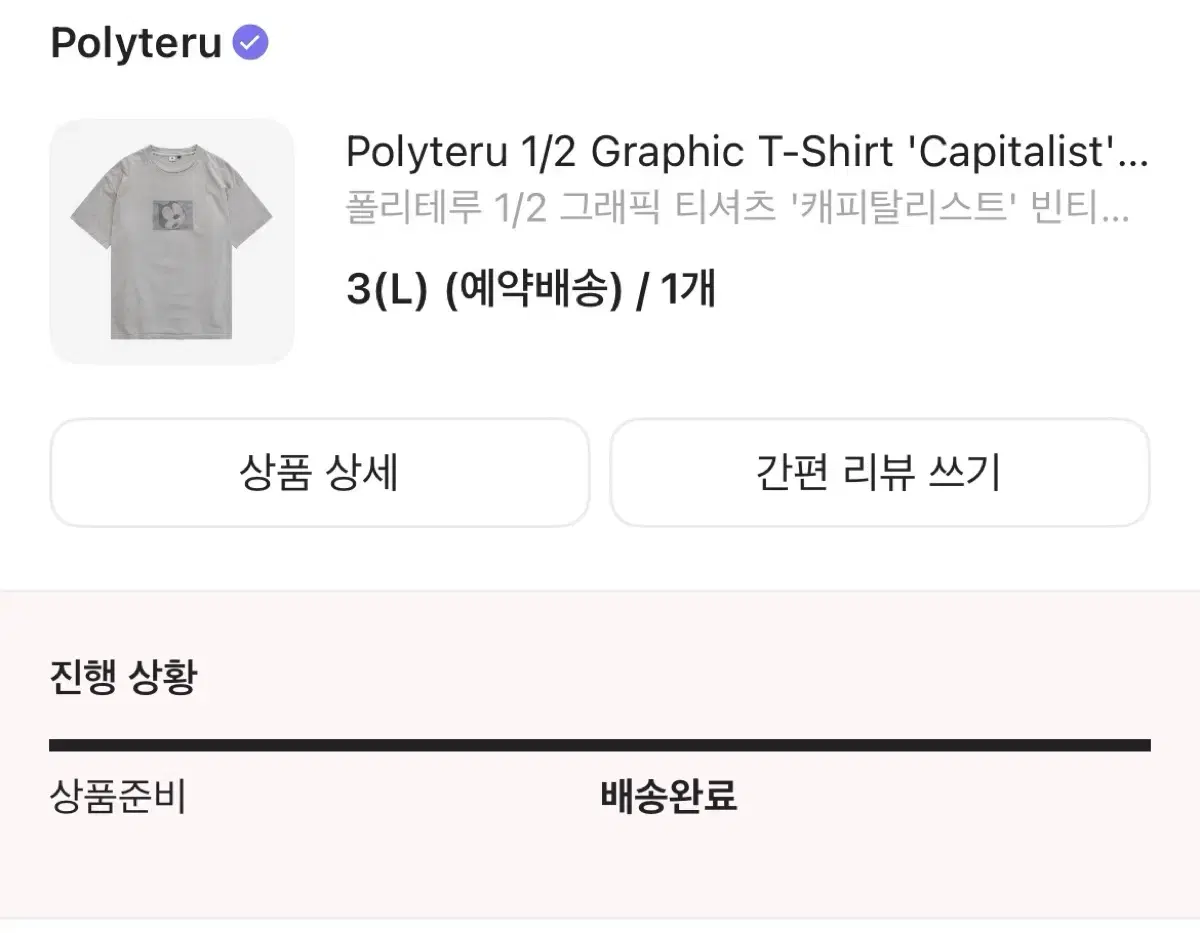Click the black delivery progress bar
Viewport: 1200px width, 933px height.
[x=600, y=745]
